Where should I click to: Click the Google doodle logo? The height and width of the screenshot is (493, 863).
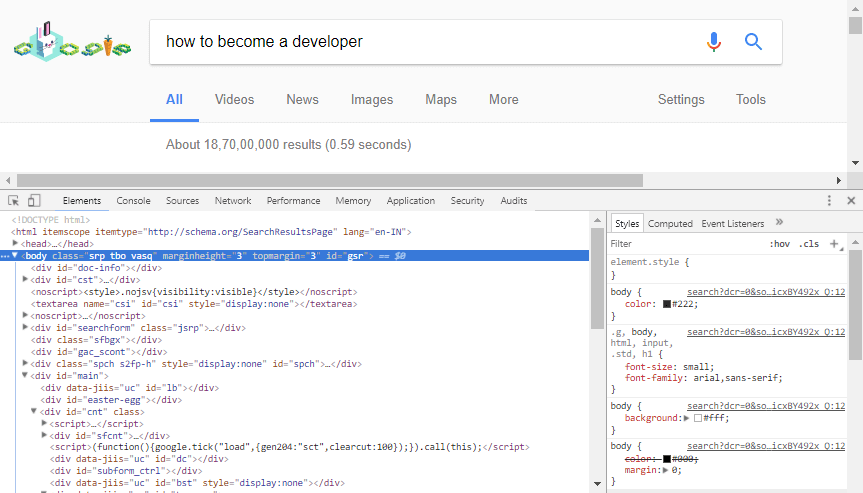coord(72,42)
